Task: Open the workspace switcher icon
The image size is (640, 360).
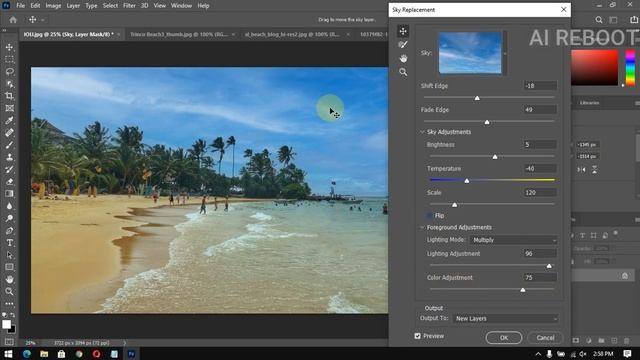Action: point(613,20)
